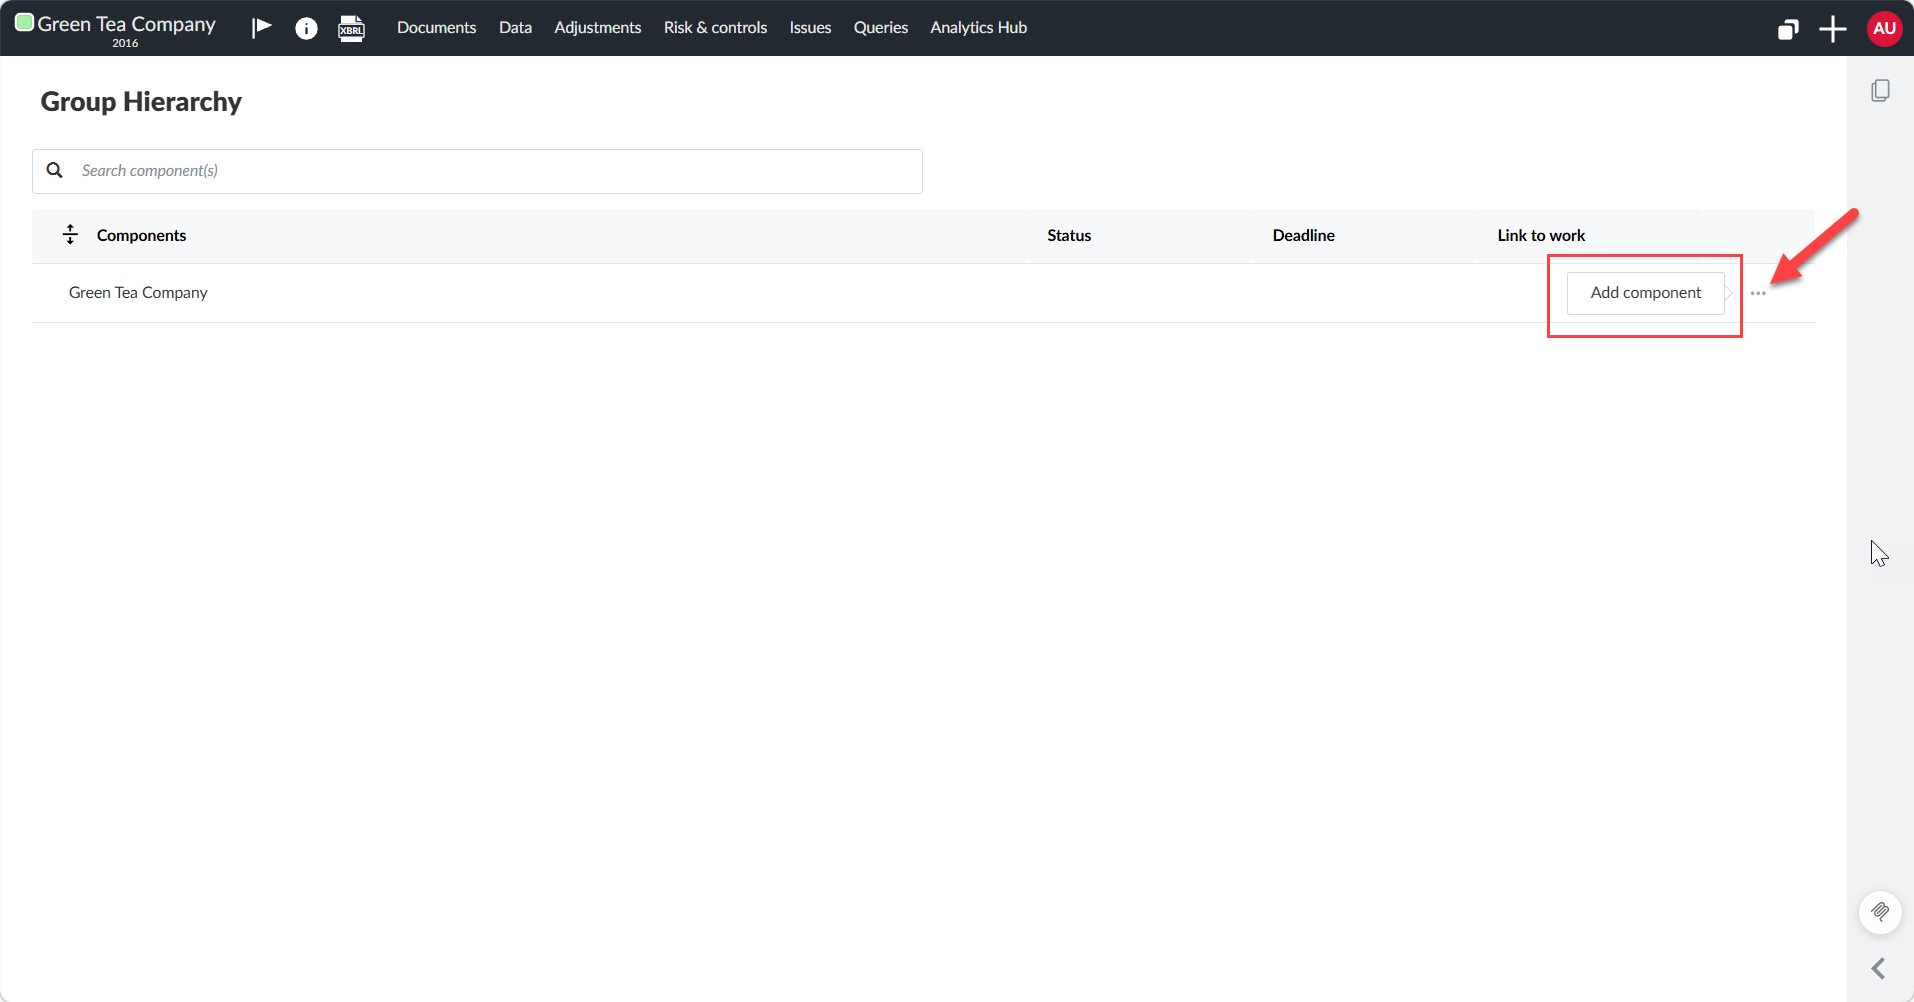Toggle the right sidebar with the chevron
The height and width of the screenshot is (1002, 1914).
[1878, 968]
